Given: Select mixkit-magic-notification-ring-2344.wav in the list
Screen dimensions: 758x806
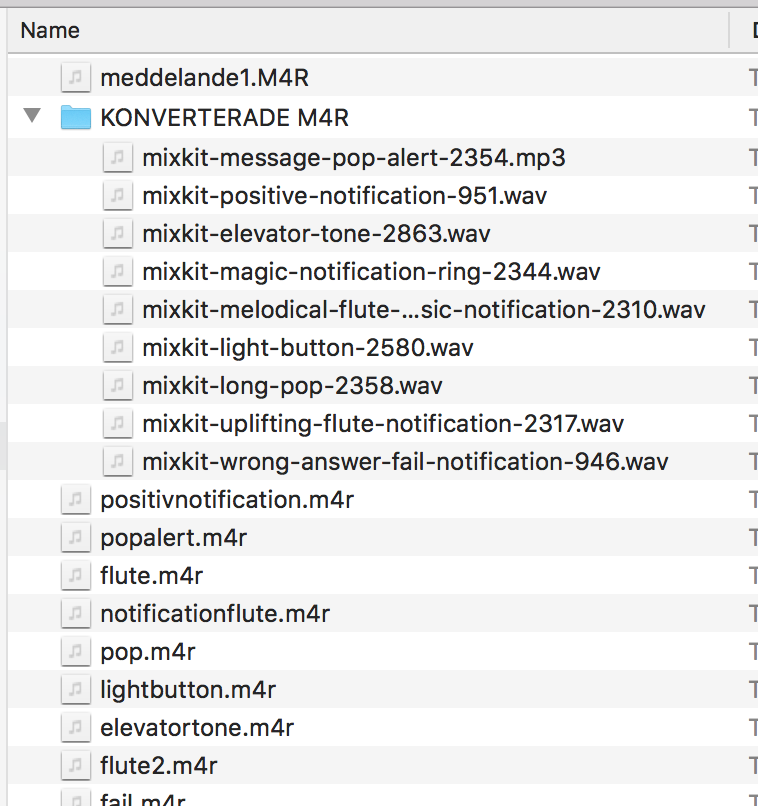Looking at the screenshot, I should pos(371,271).
